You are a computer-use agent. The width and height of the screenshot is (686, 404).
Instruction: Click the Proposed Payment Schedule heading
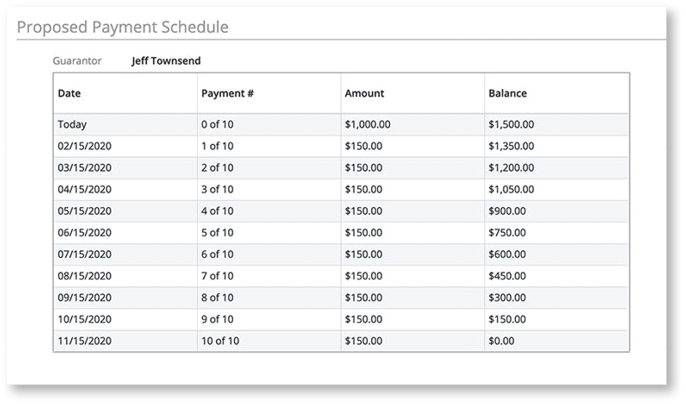(x=123, y=27)
